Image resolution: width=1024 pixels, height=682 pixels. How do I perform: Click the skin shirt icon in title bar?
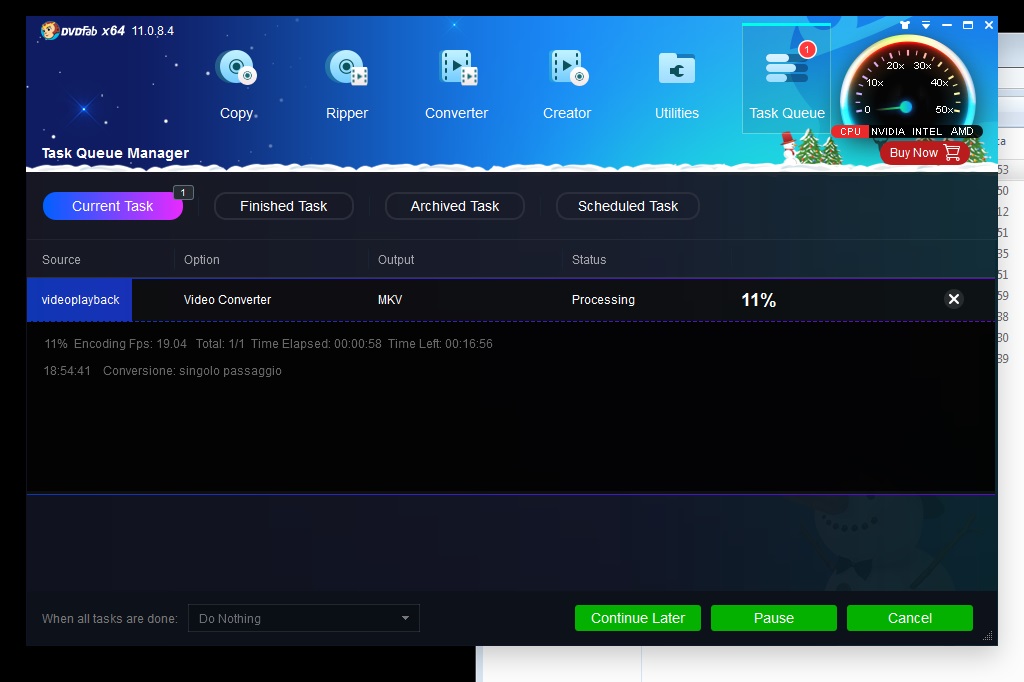[x=904, y=25]
